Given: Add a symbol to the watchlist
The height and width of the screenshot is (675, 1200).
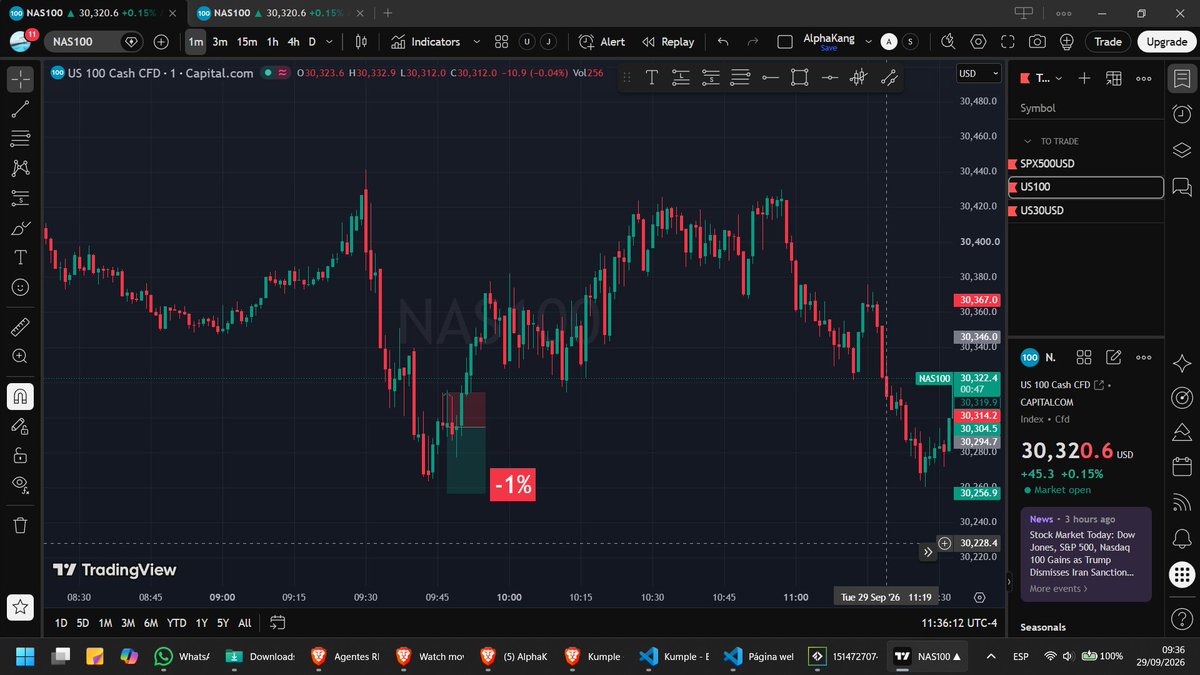Looking at the screenshot, I should [1084, 77].
